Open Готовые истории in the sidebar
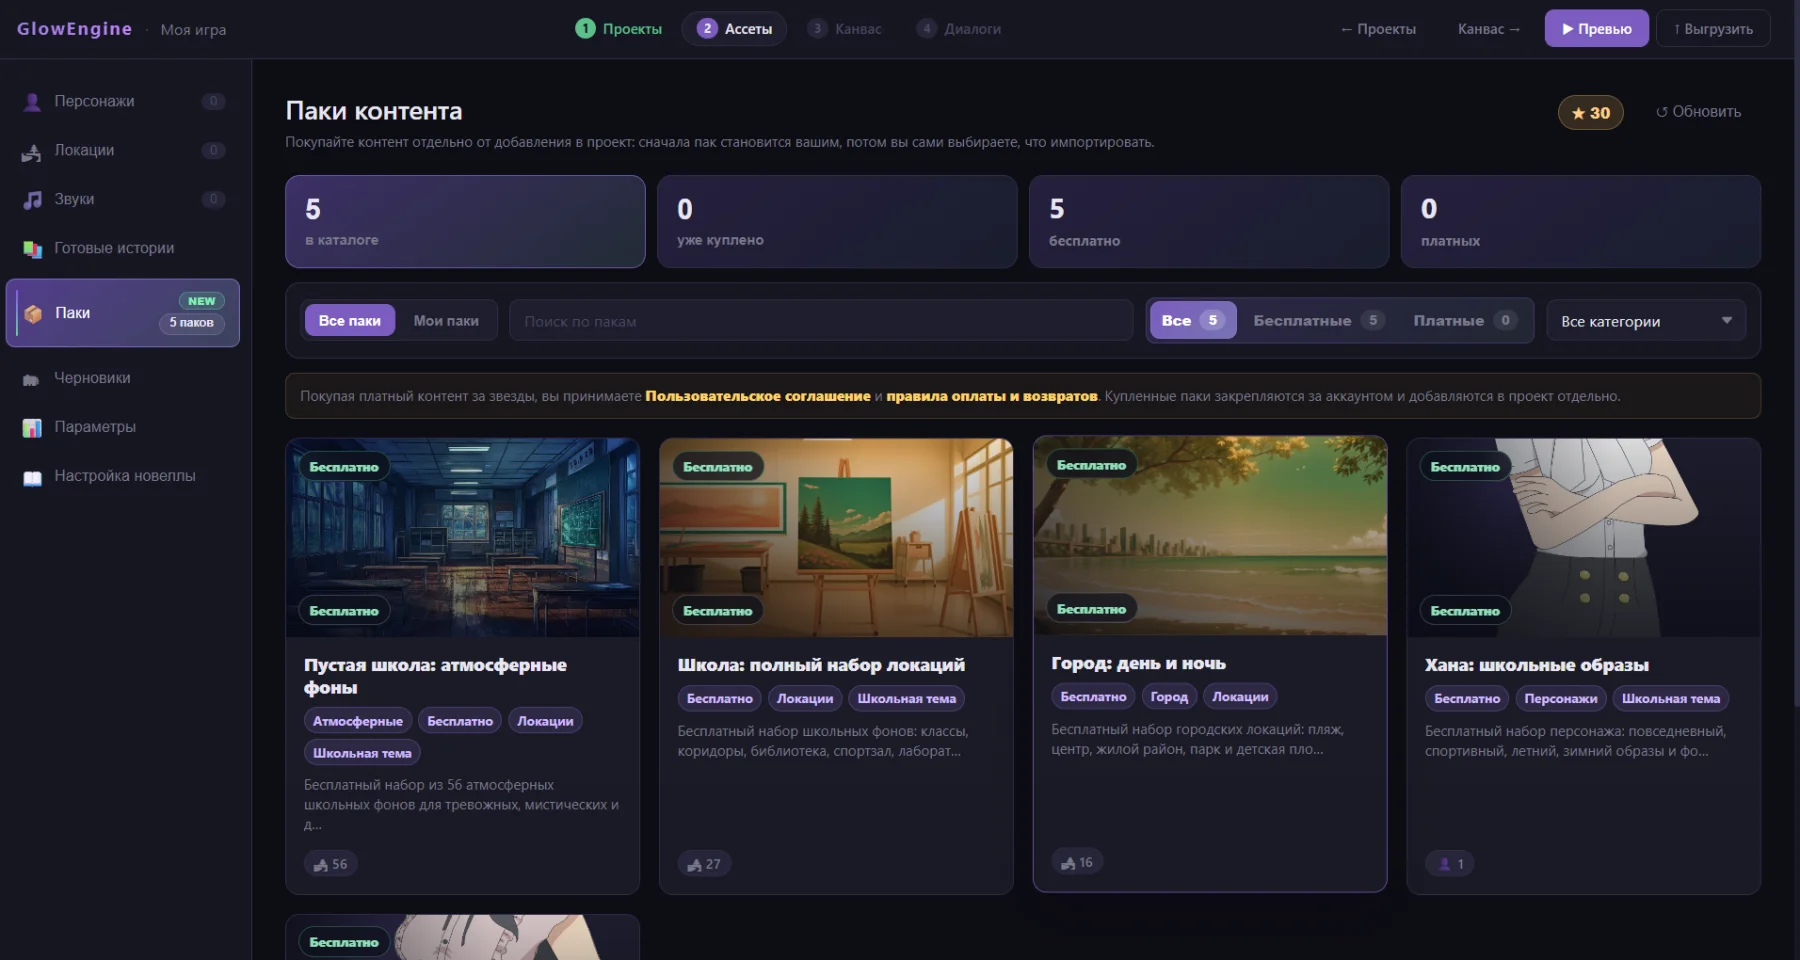This screenshot has width=1800, height=960. (122, 248)
